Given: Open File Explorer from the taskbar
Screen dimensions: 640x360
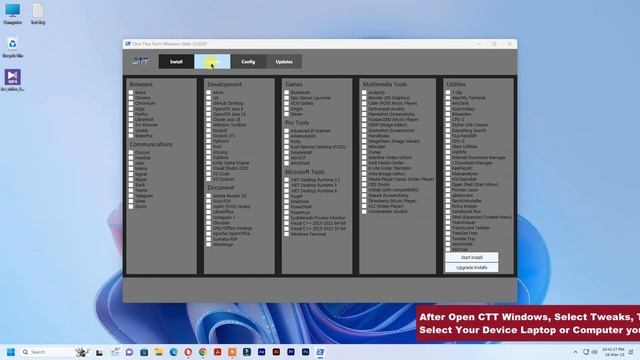Looking at the screenshot, I should [x=158, y=352].
